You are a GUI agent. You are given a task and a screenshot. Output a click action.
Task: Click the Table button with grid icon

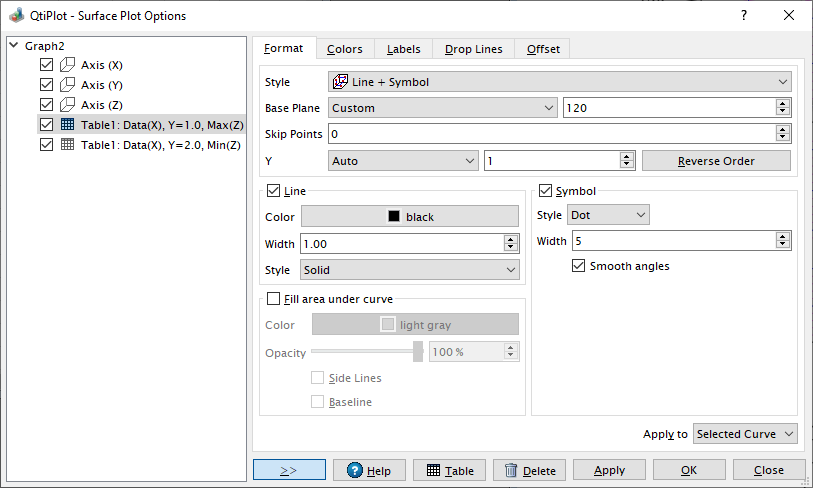click(x=449, y=470)
